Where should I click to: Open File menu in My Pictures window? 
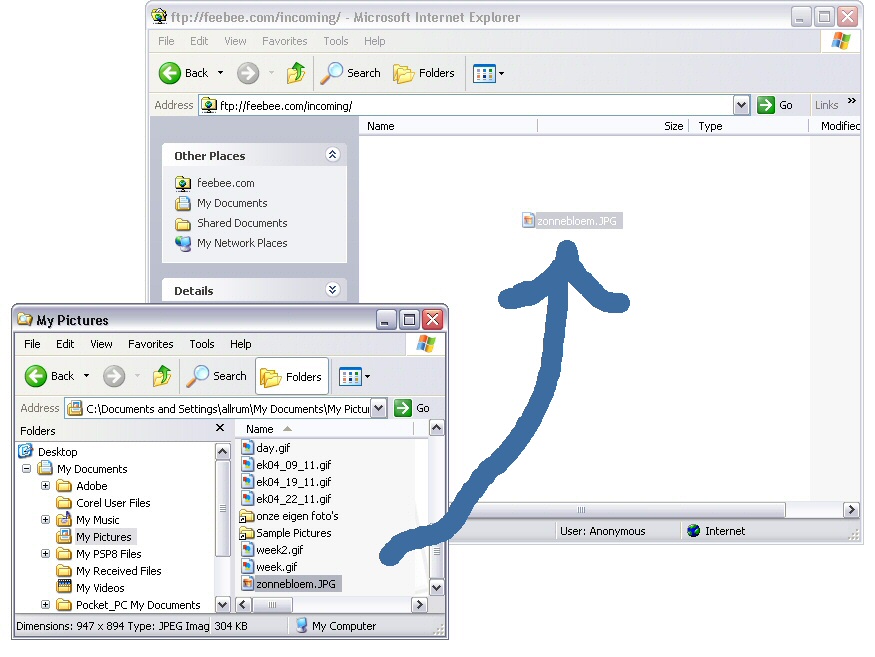point(32,344)
